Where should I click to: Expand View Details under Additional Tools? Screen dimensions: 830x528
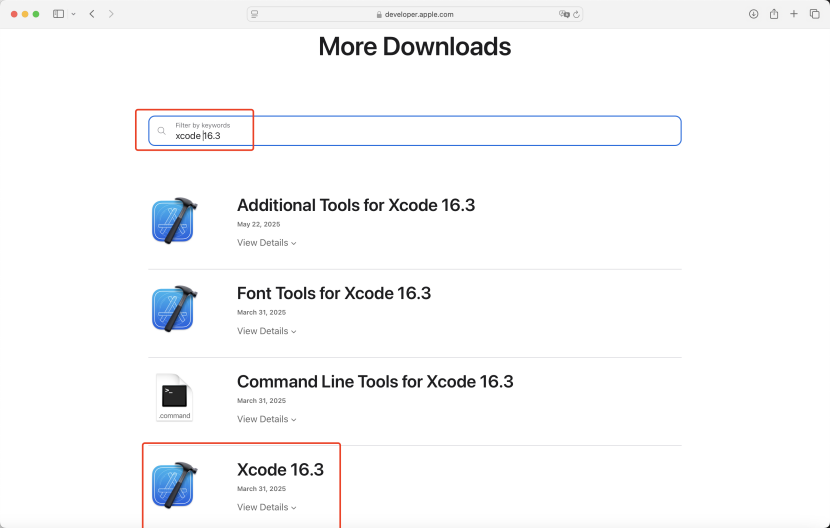click(266, 243)
